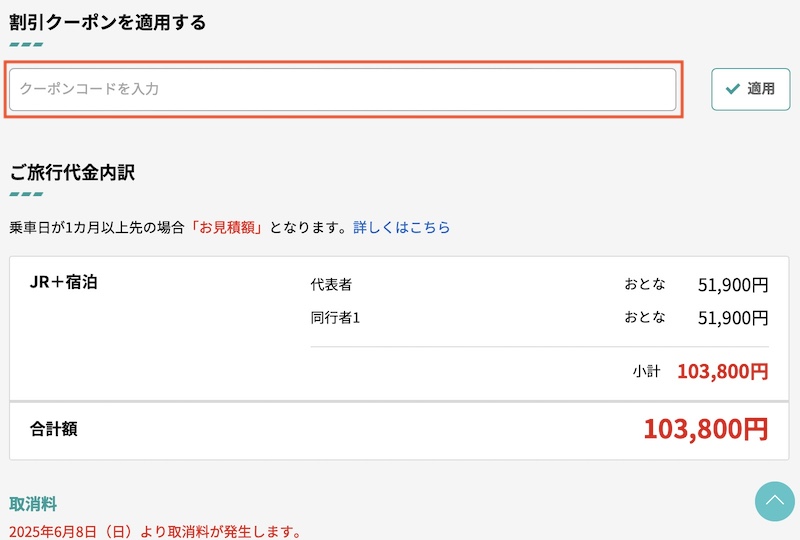Click the 代表者 row label

[x=331, y=285]
